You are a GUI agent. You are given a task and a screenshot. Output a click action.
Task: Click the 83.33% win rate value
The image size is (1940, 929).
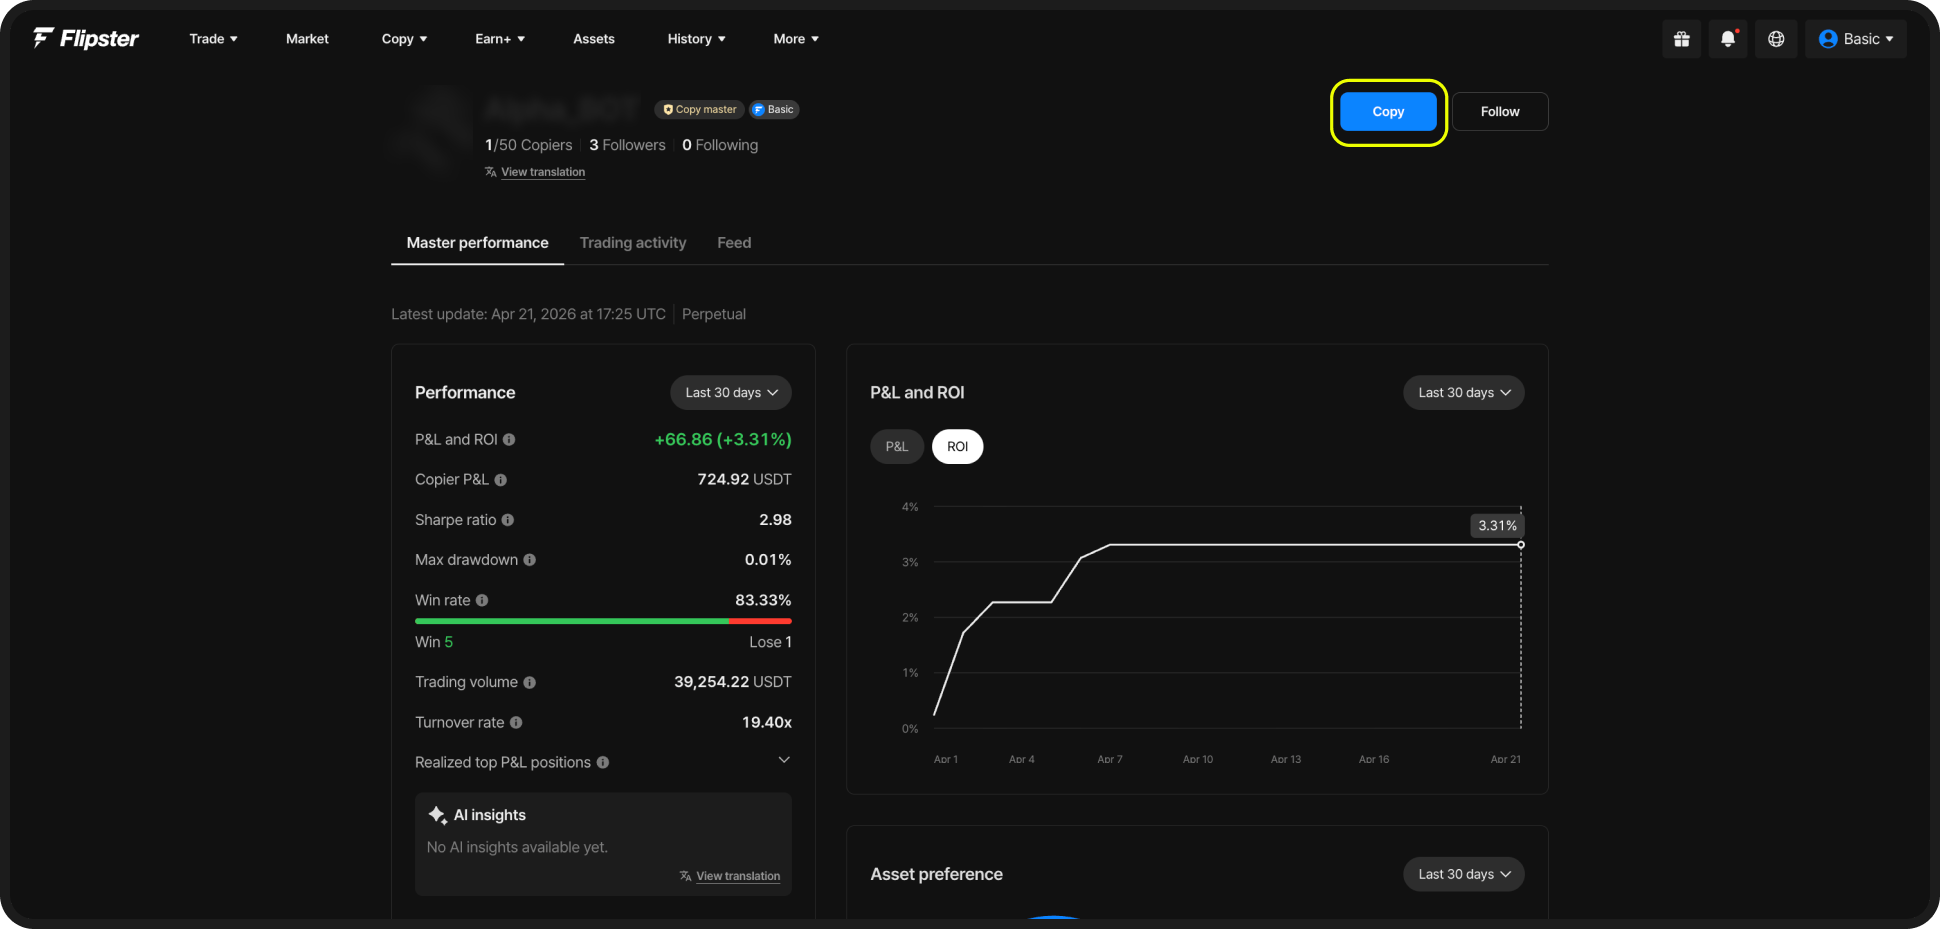(763, 600)
